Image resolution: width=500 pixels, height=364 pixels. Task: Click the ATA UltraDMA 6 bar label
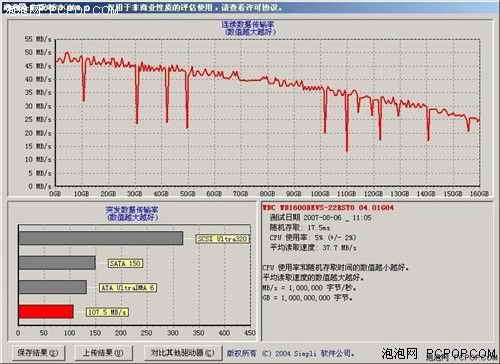[128, 288]
